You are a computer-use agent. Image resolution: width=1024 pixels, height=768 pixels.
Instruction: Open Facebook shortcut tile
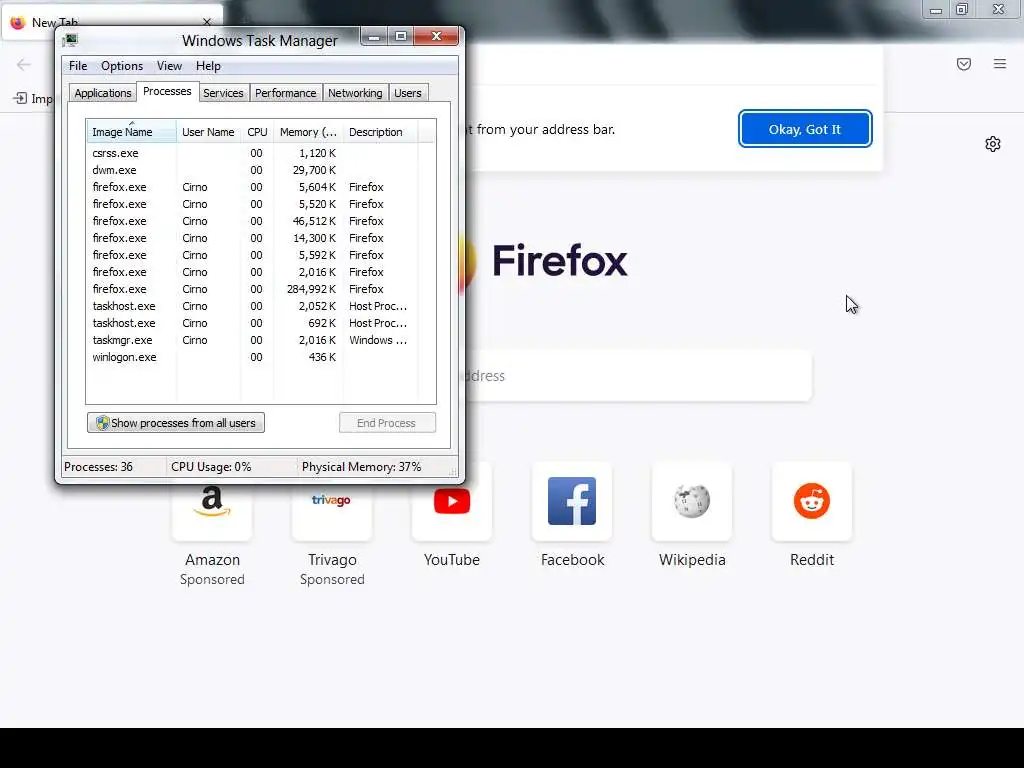[571, 502]
